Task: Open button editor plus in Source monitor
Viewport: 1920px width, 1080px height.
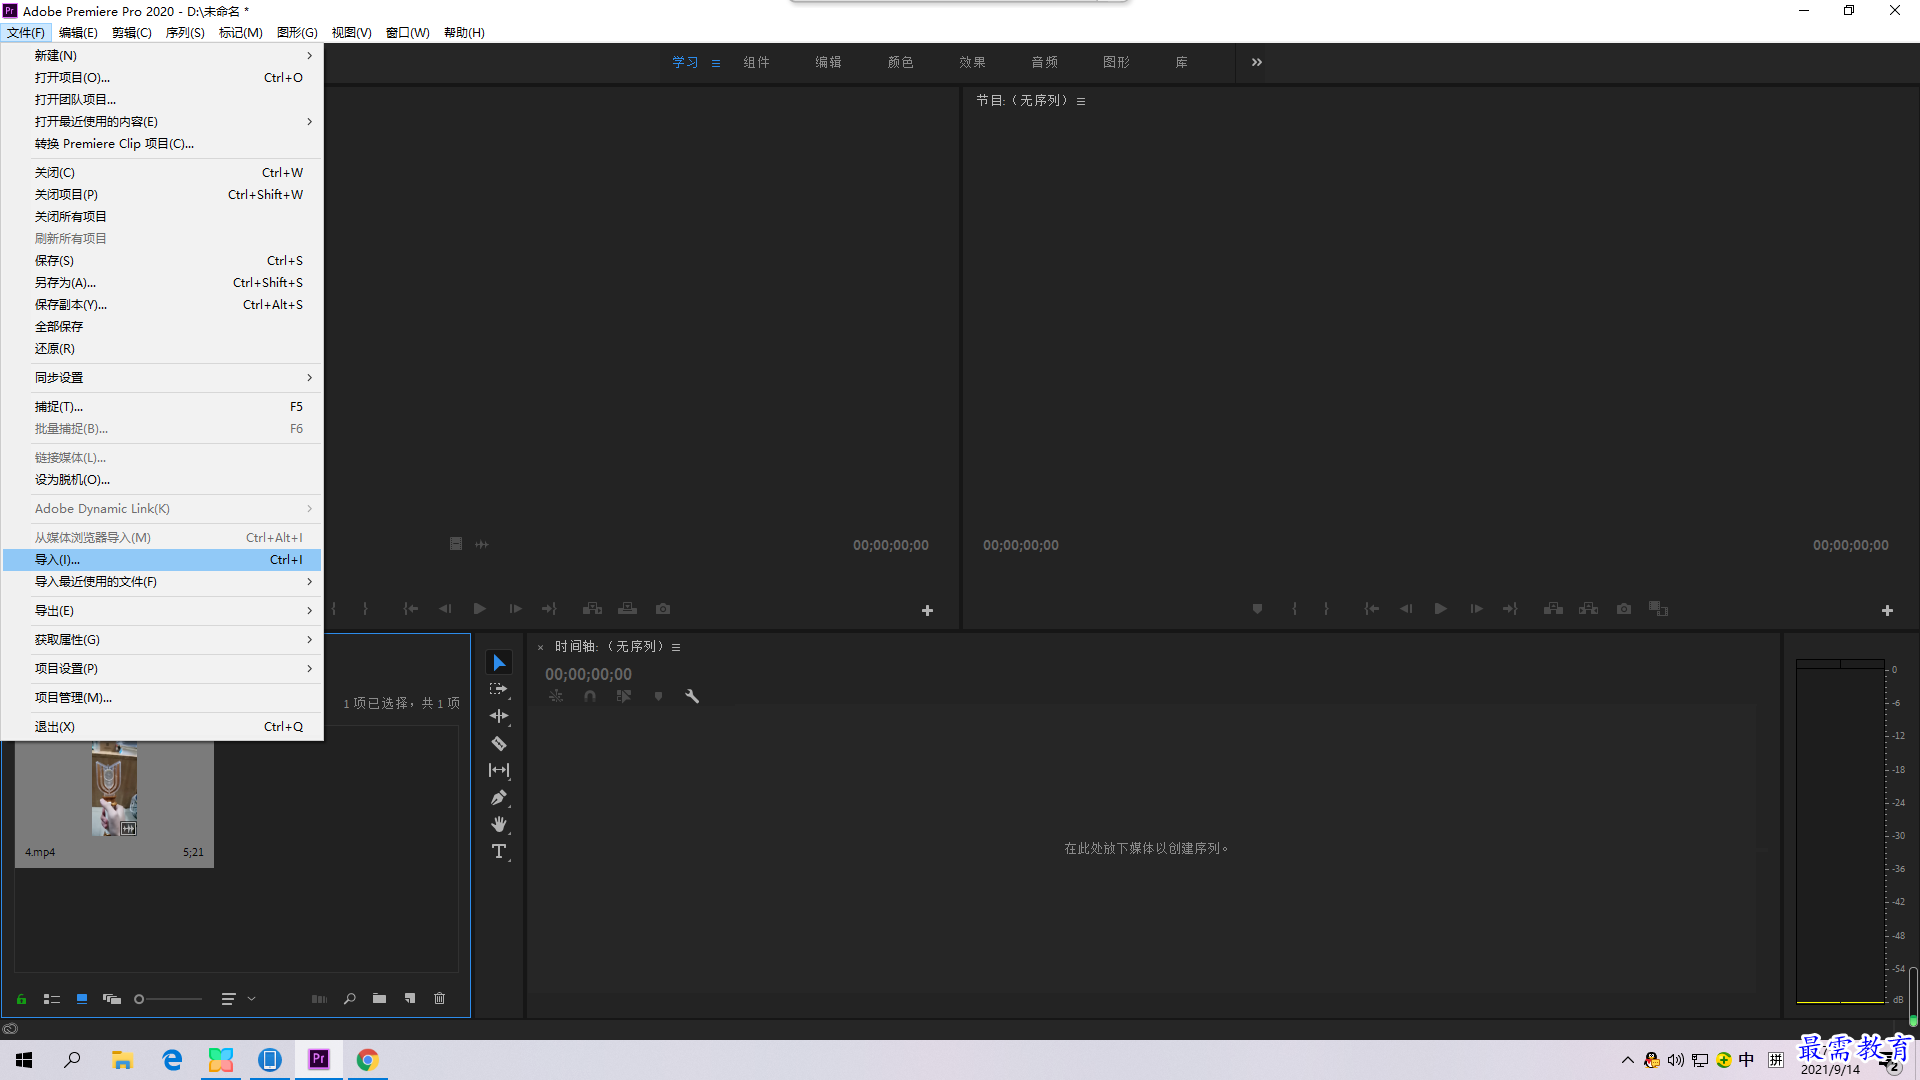Action: 927,610
